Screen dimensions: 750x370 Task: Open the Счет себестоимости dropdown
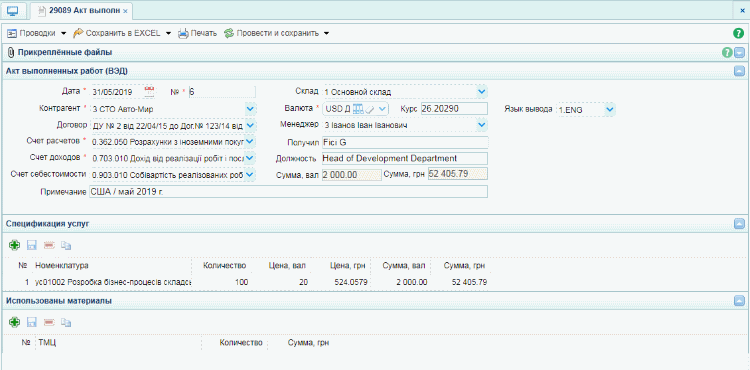point(251,175)
